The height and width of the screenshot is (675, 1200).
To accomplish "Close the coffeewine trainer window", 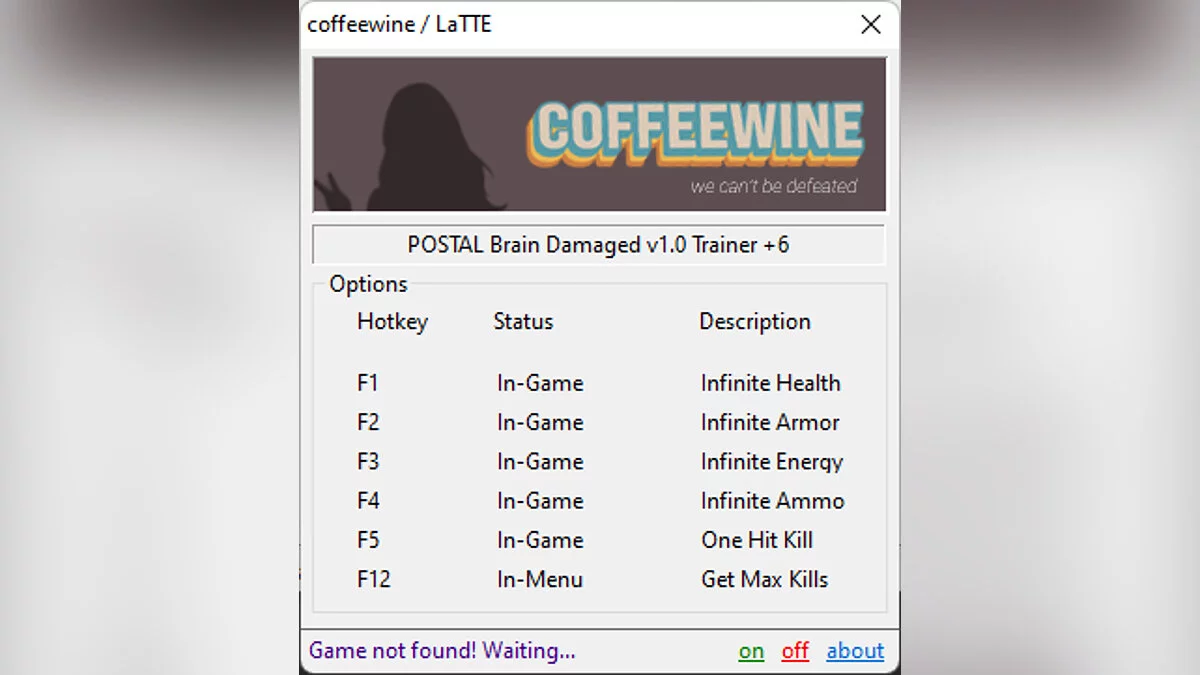I will 871,25.
